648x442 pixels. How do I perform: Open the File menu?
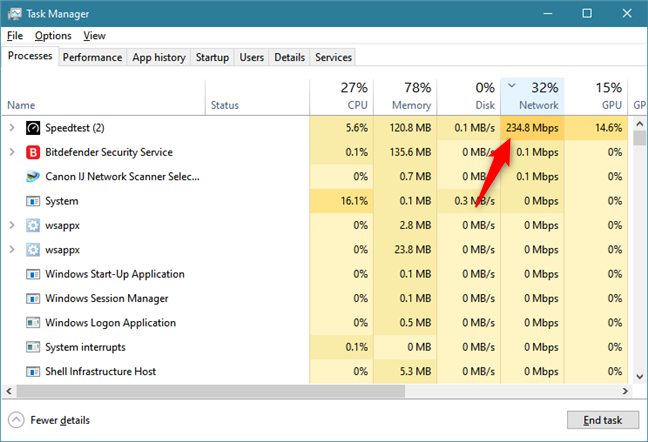pos(15,36)
